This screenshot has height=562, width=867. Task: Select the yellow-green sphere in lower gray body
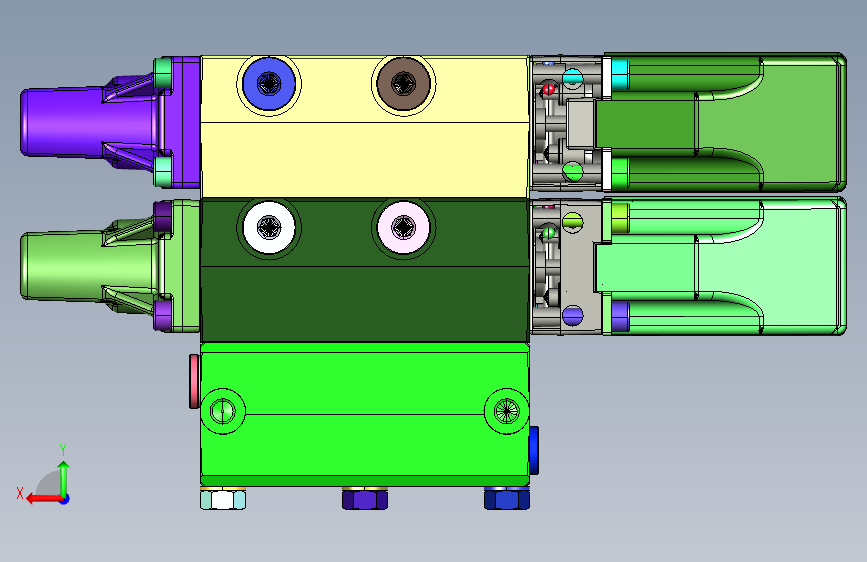click(x=573, y=222)
